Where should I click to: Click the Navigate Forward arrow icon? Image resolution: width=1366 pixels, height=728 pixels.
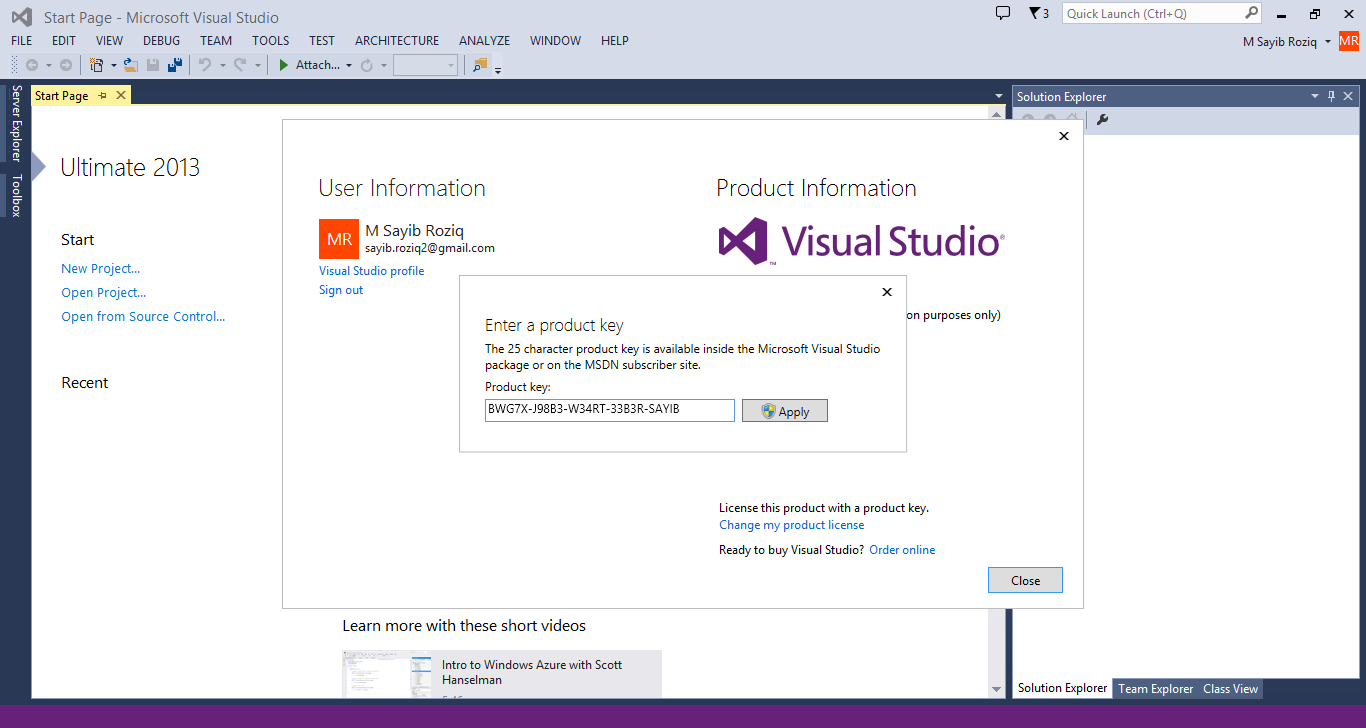(x=66, y=65)
